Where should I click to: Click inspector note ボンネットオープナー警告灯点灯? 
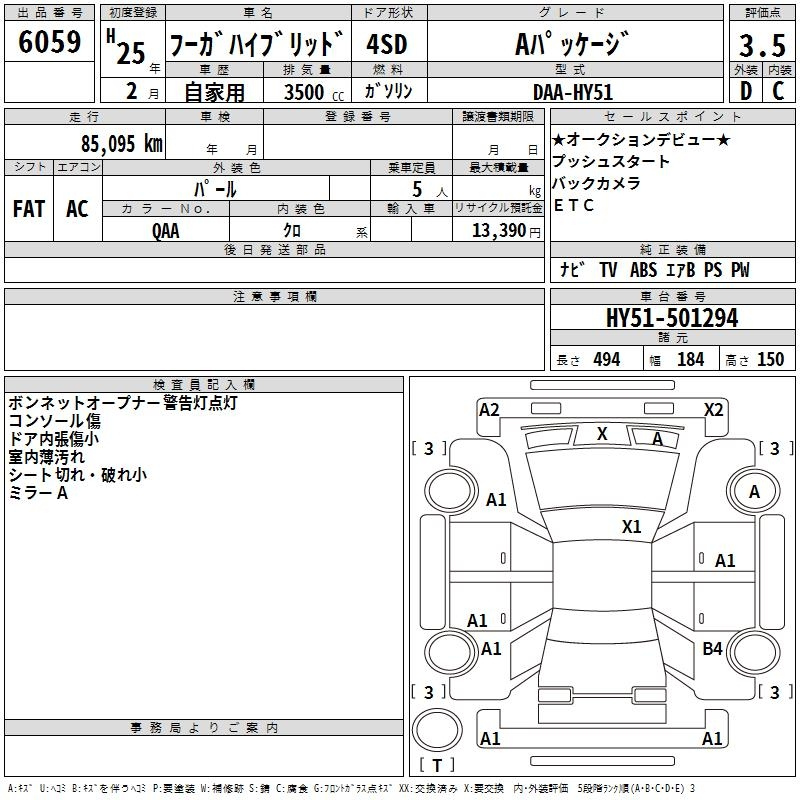[123, 403]
